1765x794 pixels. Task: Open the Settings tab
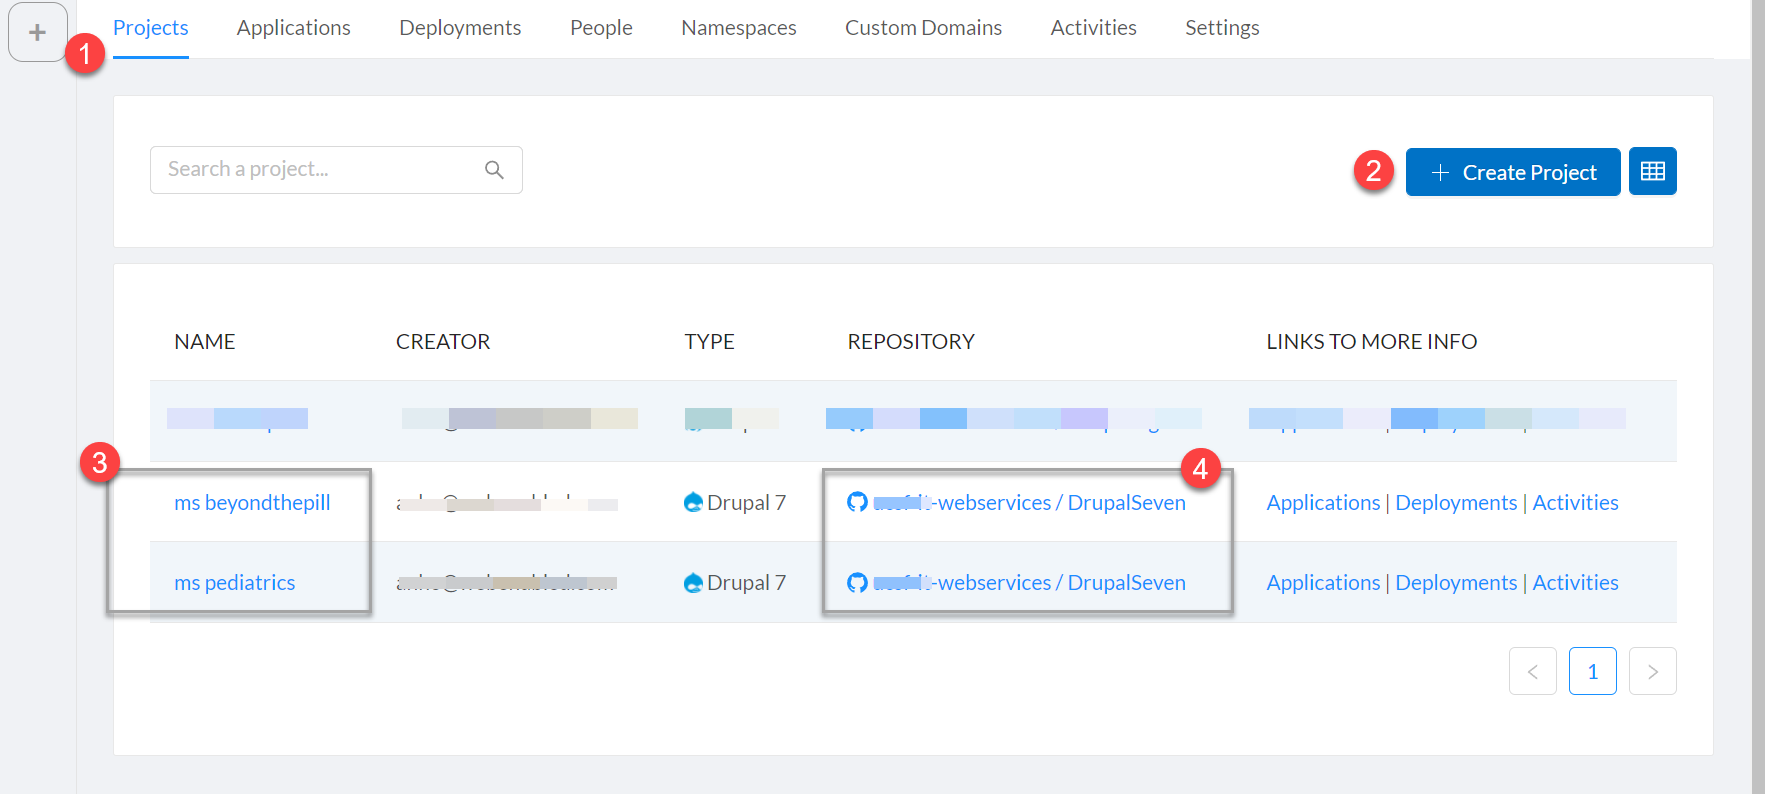click(x=1221, y=28)
